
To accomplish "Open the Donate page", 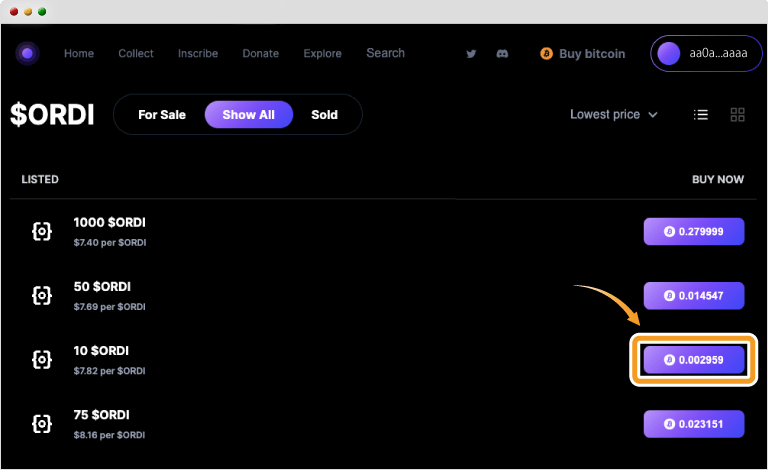I will coord(261,53).
